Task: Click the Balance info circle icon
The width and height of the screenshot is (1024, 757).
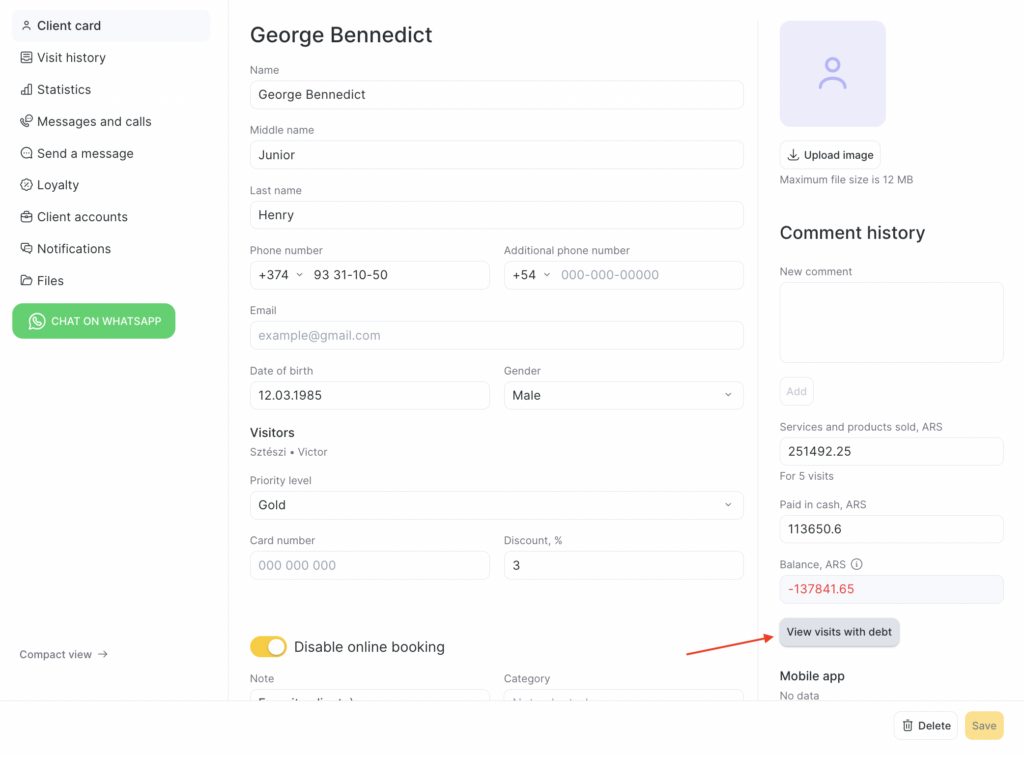Action: pyautogui.click(x=857, y=564)
